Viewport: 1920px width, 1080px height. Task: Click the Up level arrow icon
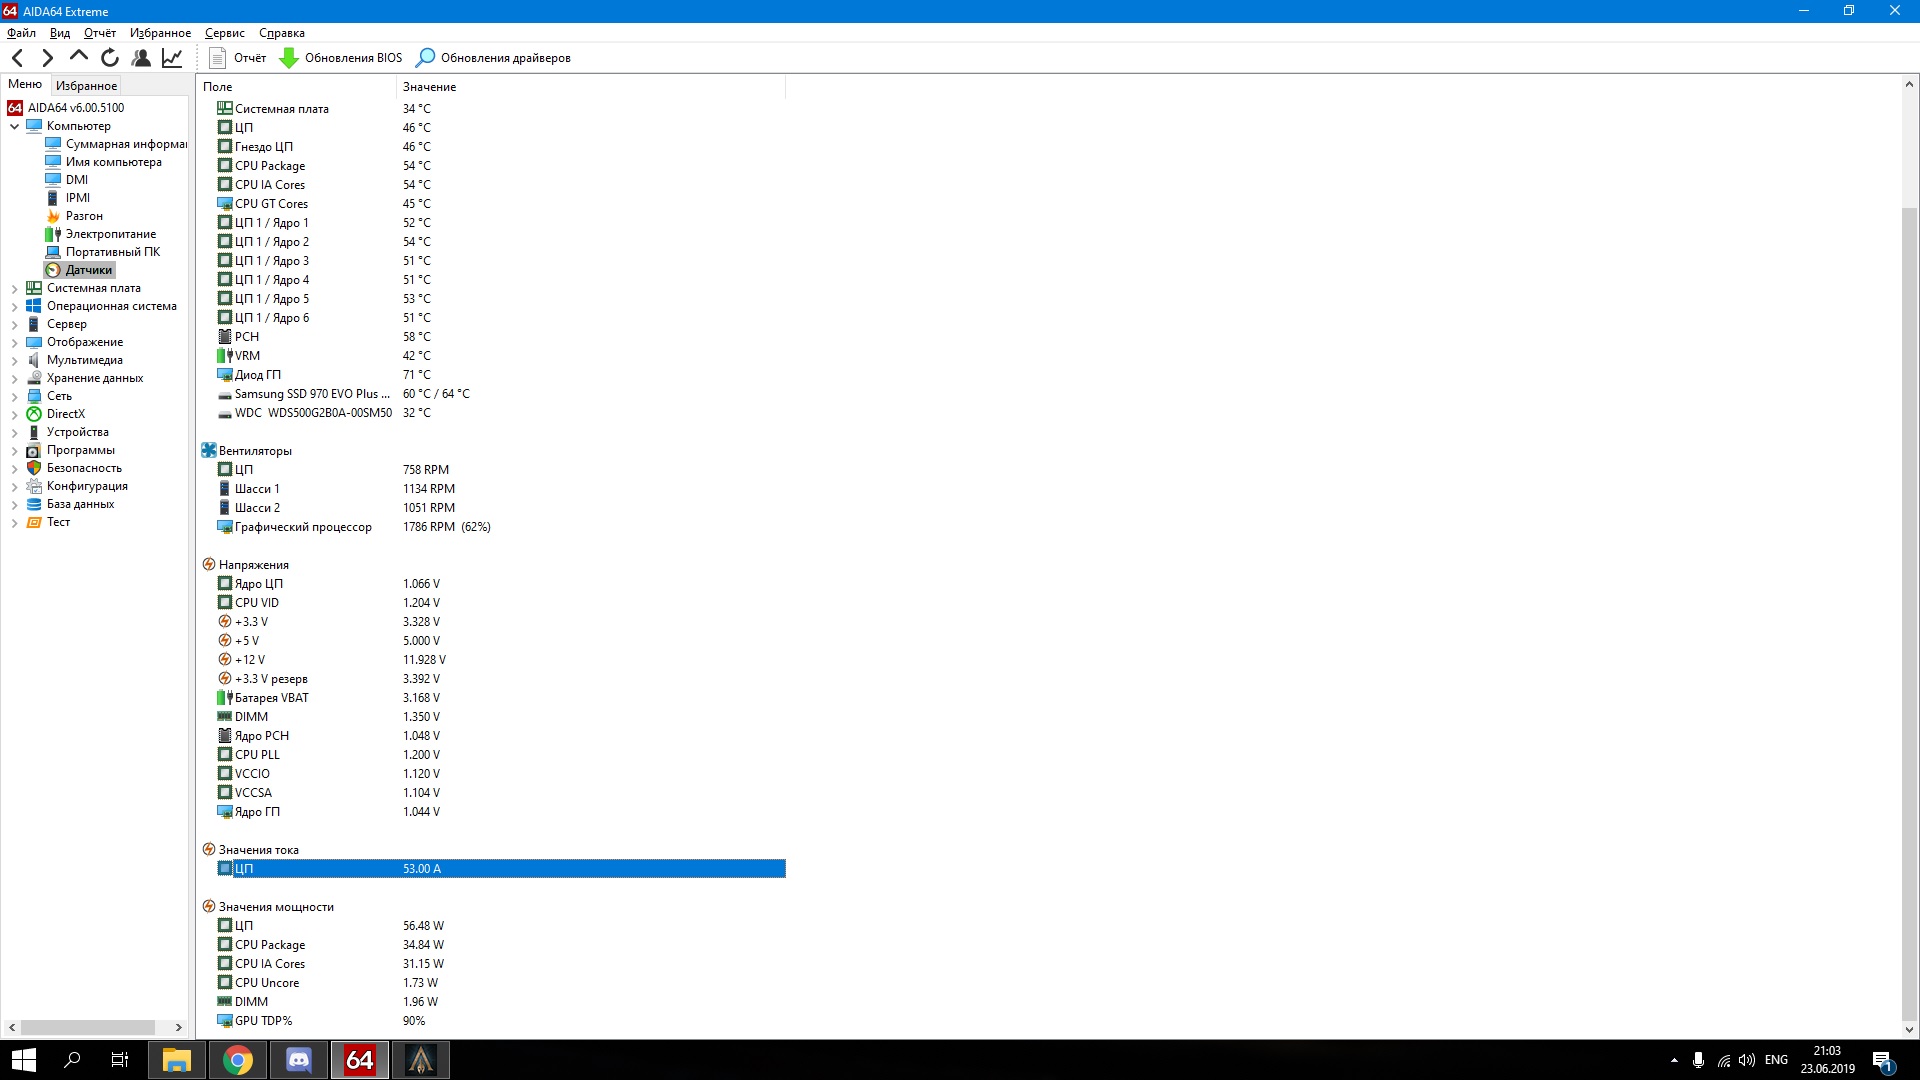pyautogui.click(x=79, y=57)
